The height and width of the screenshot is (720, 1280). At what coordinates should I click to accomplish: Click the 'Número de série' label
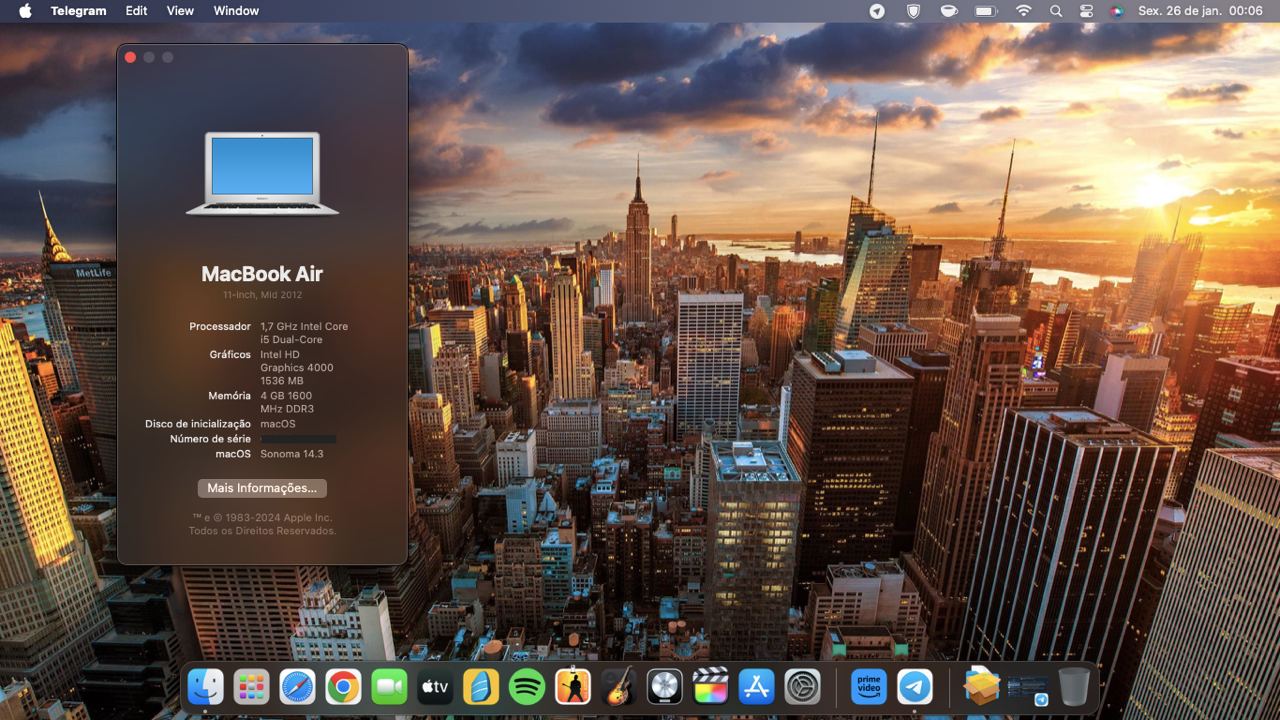pyautogui.click(x=210, y=439)
